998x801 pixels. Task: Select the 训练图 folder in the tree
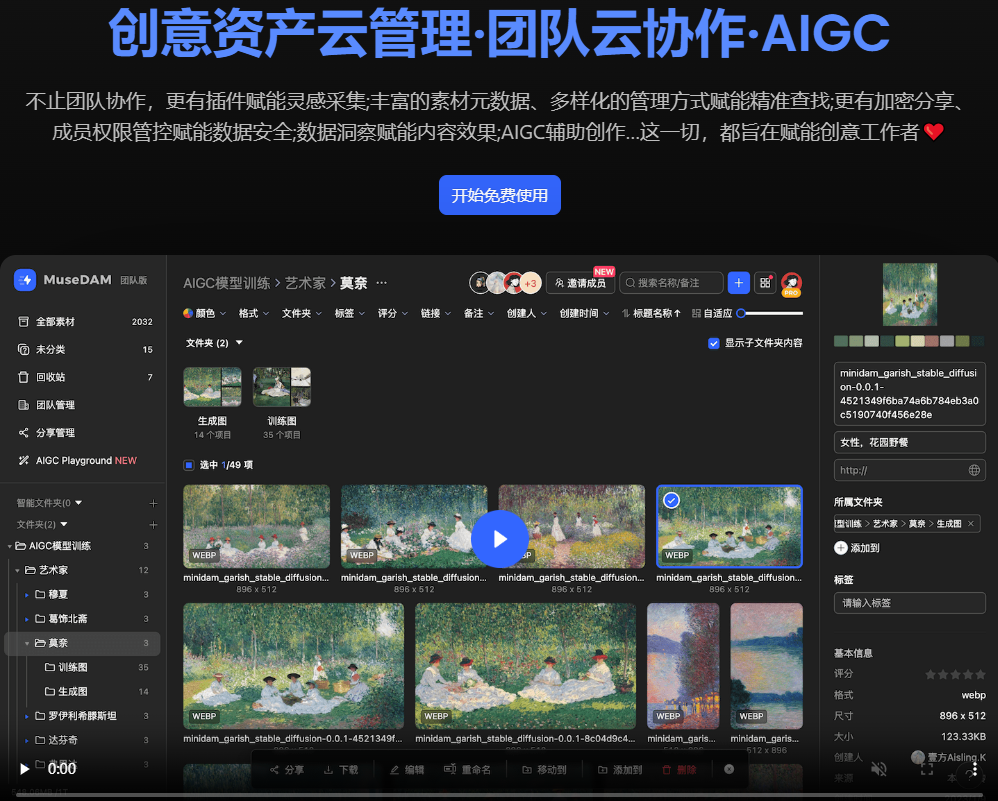coord(73,667)
